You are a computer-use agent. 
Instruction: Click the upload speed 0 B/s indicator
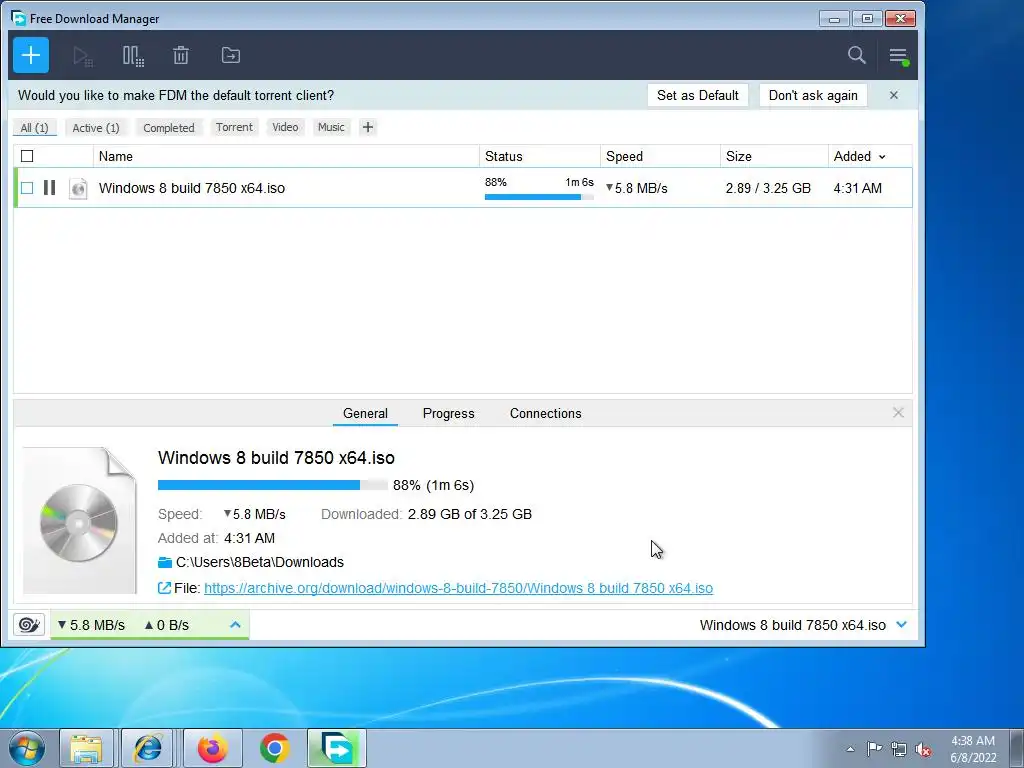click(167, 625)
